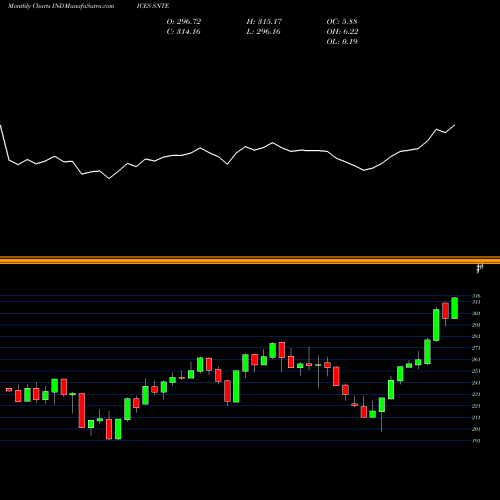Screen dimensions: 500x500
Task: Select the low value 'L: 296.16'
Action: pos(264,32)
